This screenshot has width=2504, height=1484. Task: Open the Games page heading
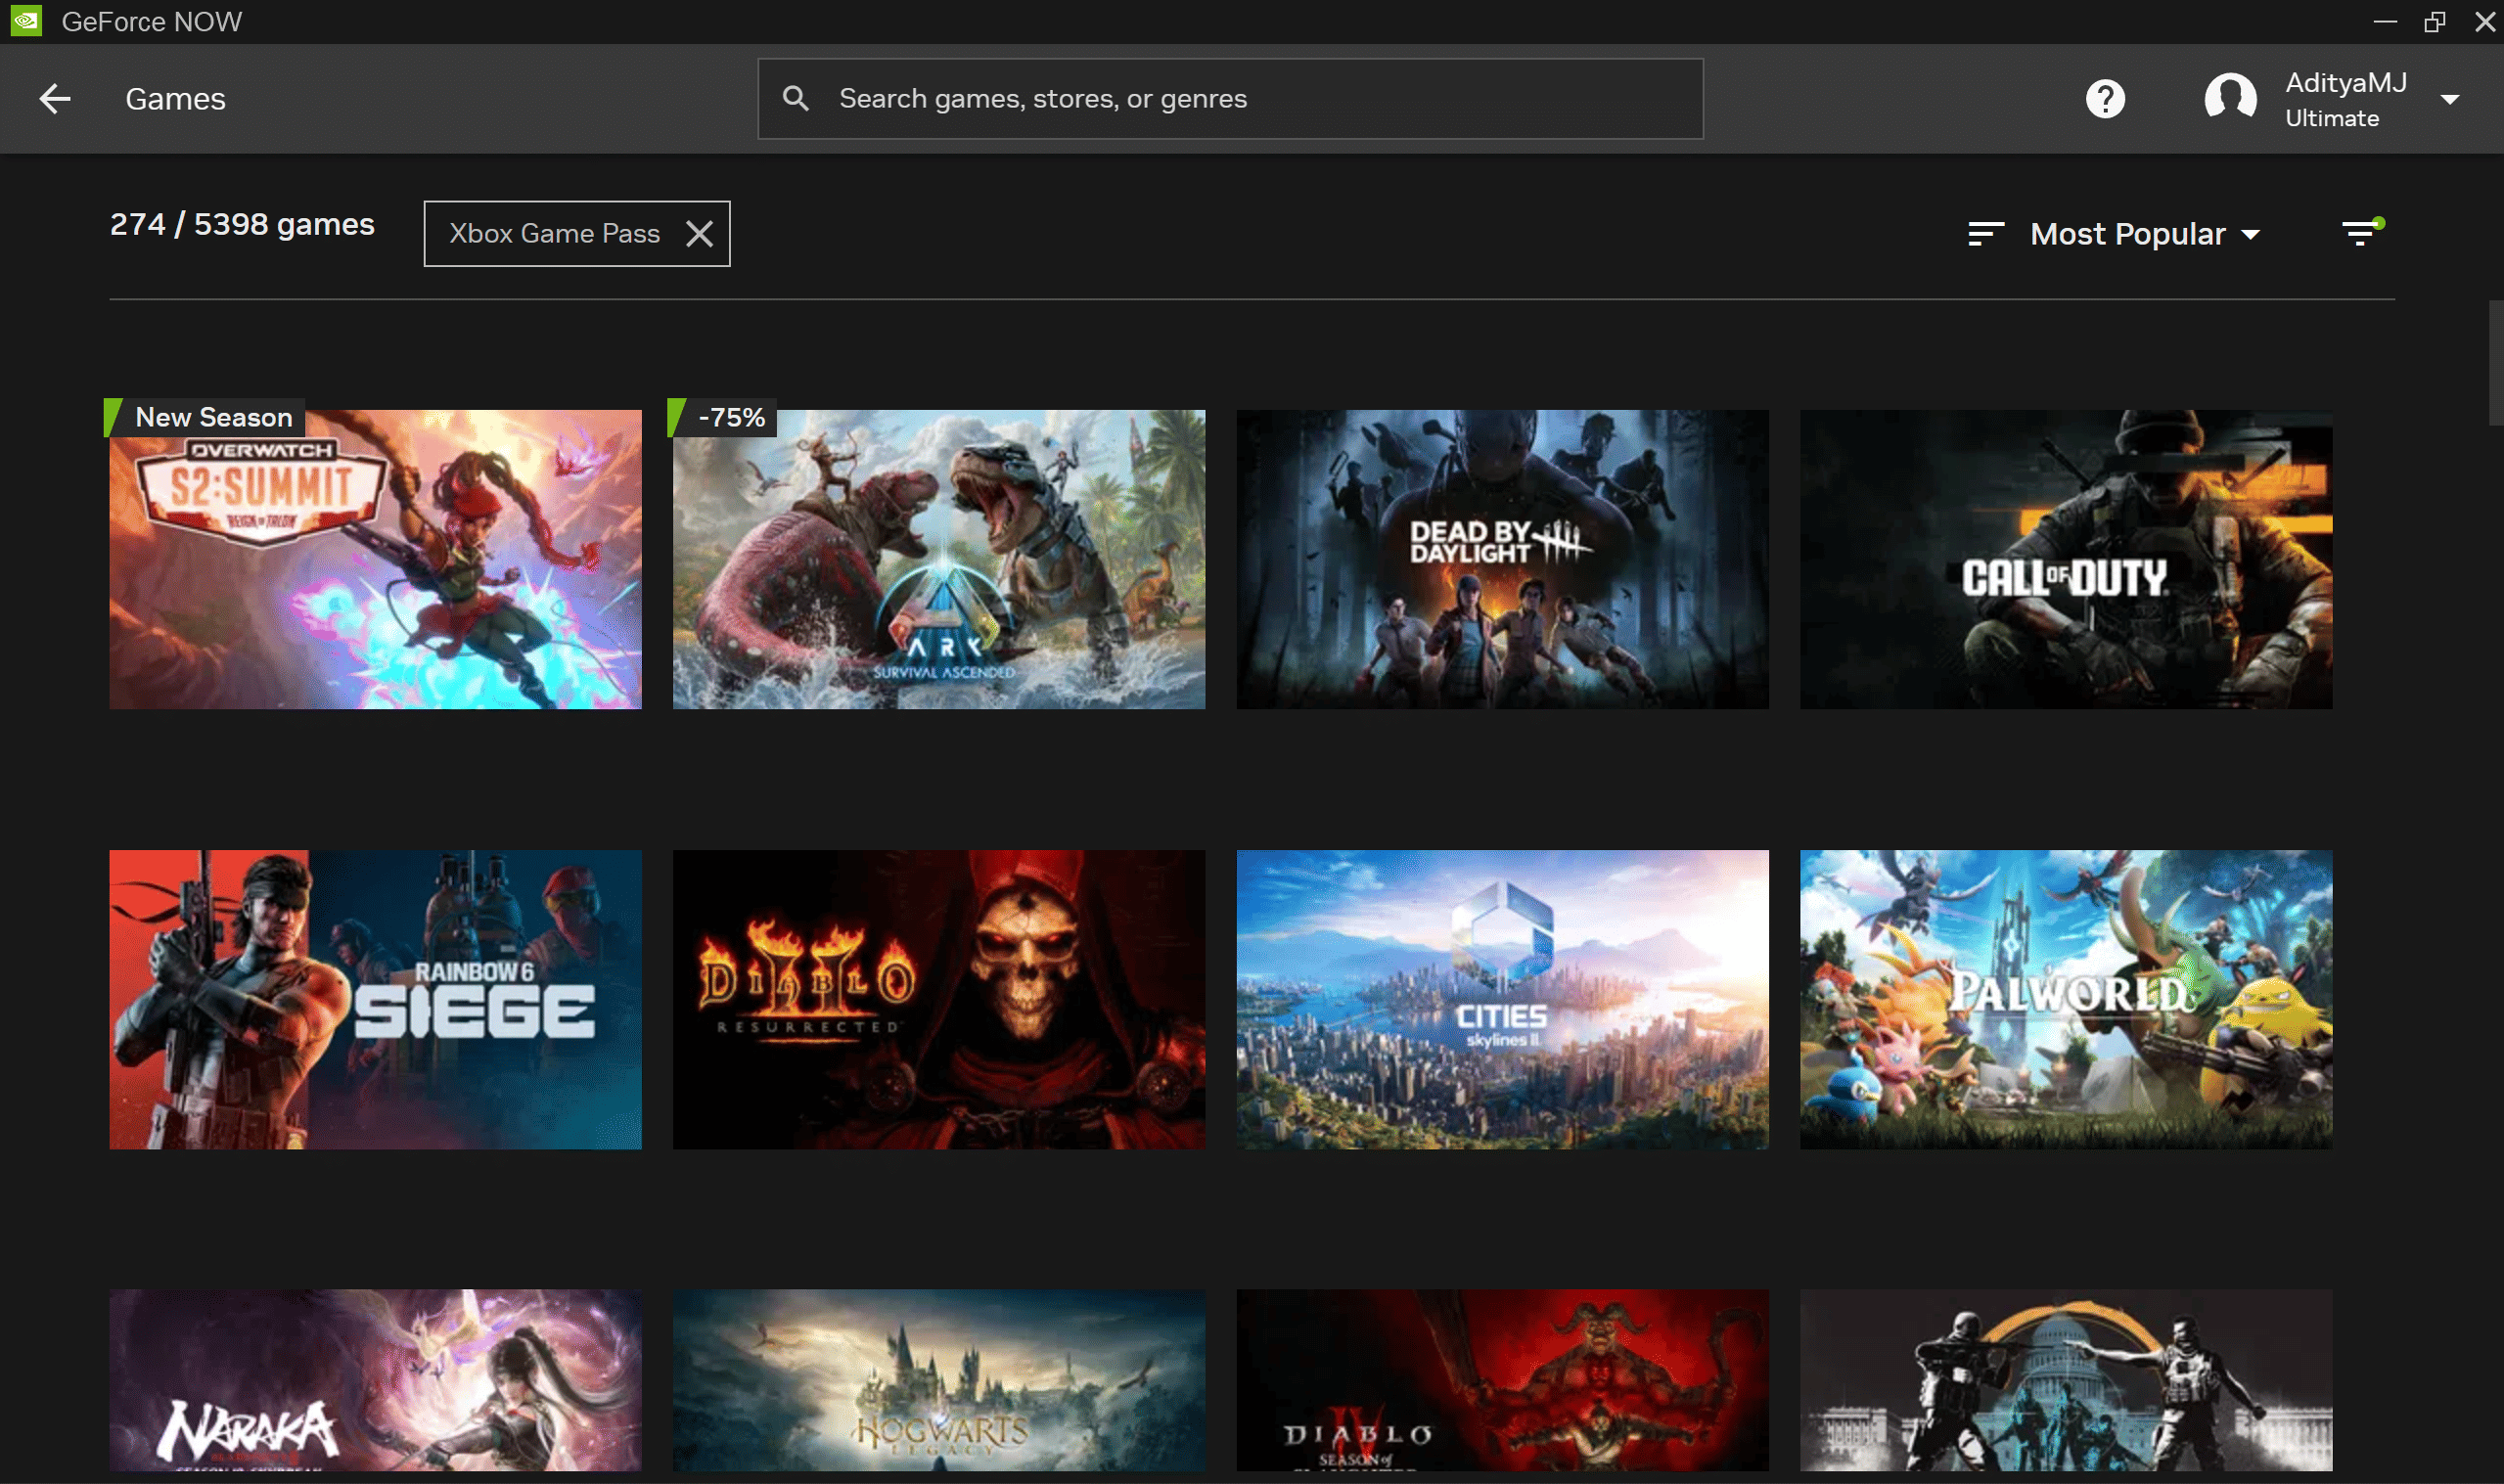[x=175, y=98]
